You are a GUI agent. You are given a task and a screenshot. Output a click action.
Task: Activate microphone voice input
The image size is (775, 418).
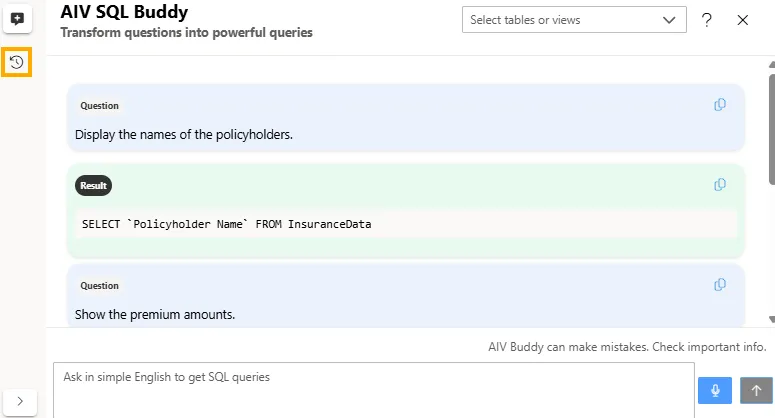(x=715, y=390)
